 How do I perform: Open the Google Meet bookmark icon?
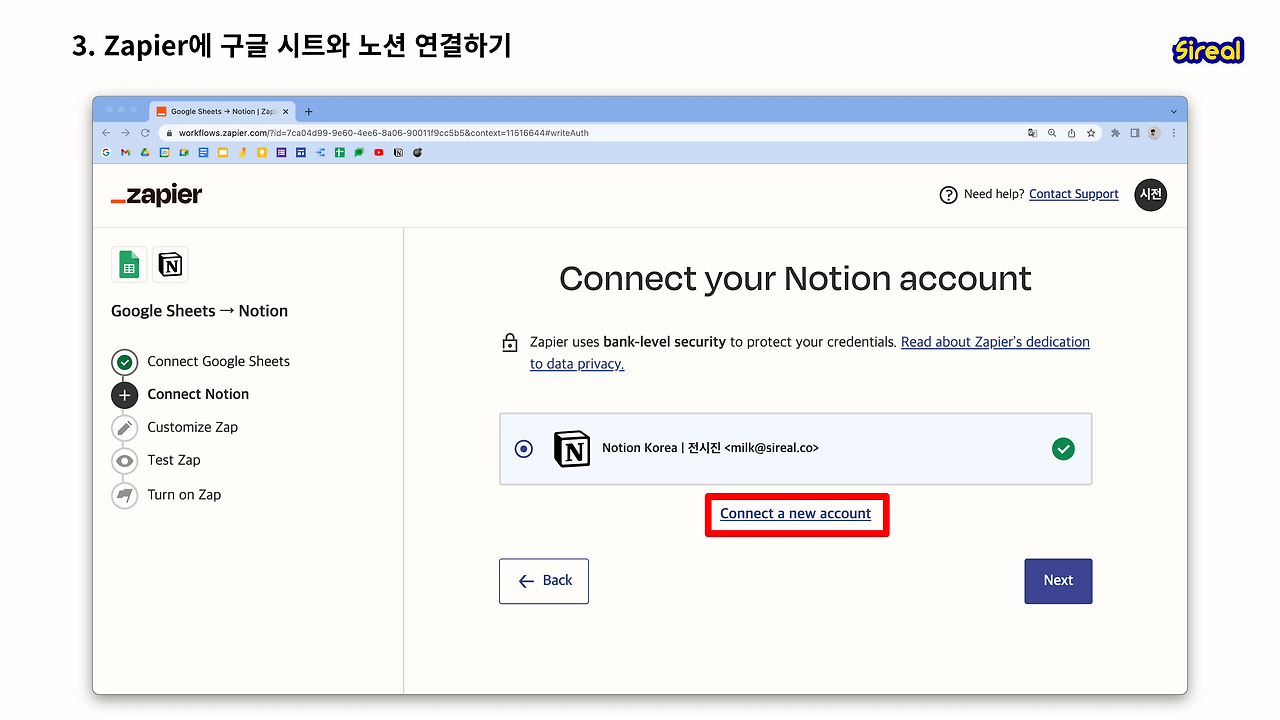184,153
